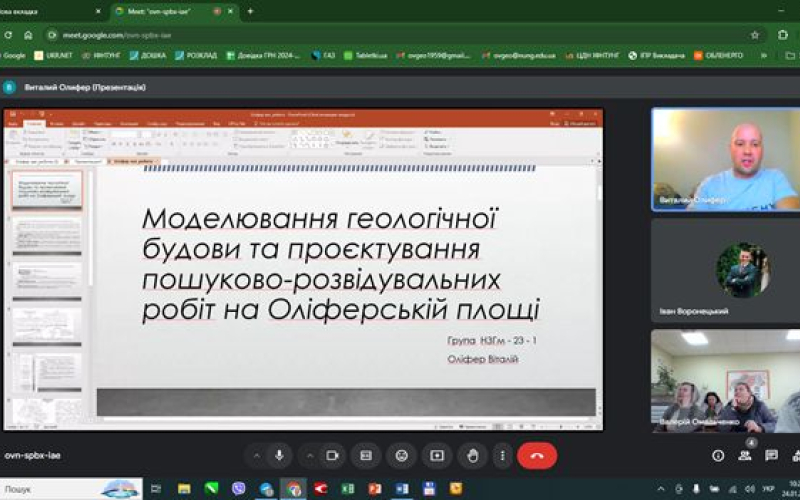Open Meet more options three dots
The width and height of the screenshot is (800, 500).
(503, 456)
